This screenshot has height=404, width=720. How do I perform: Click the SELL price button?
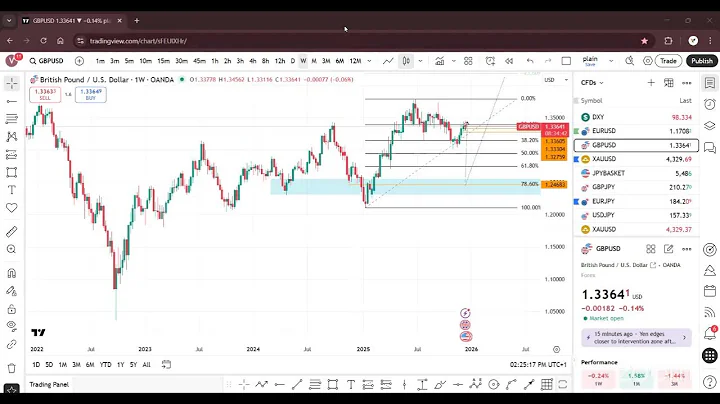pos(45,95)
